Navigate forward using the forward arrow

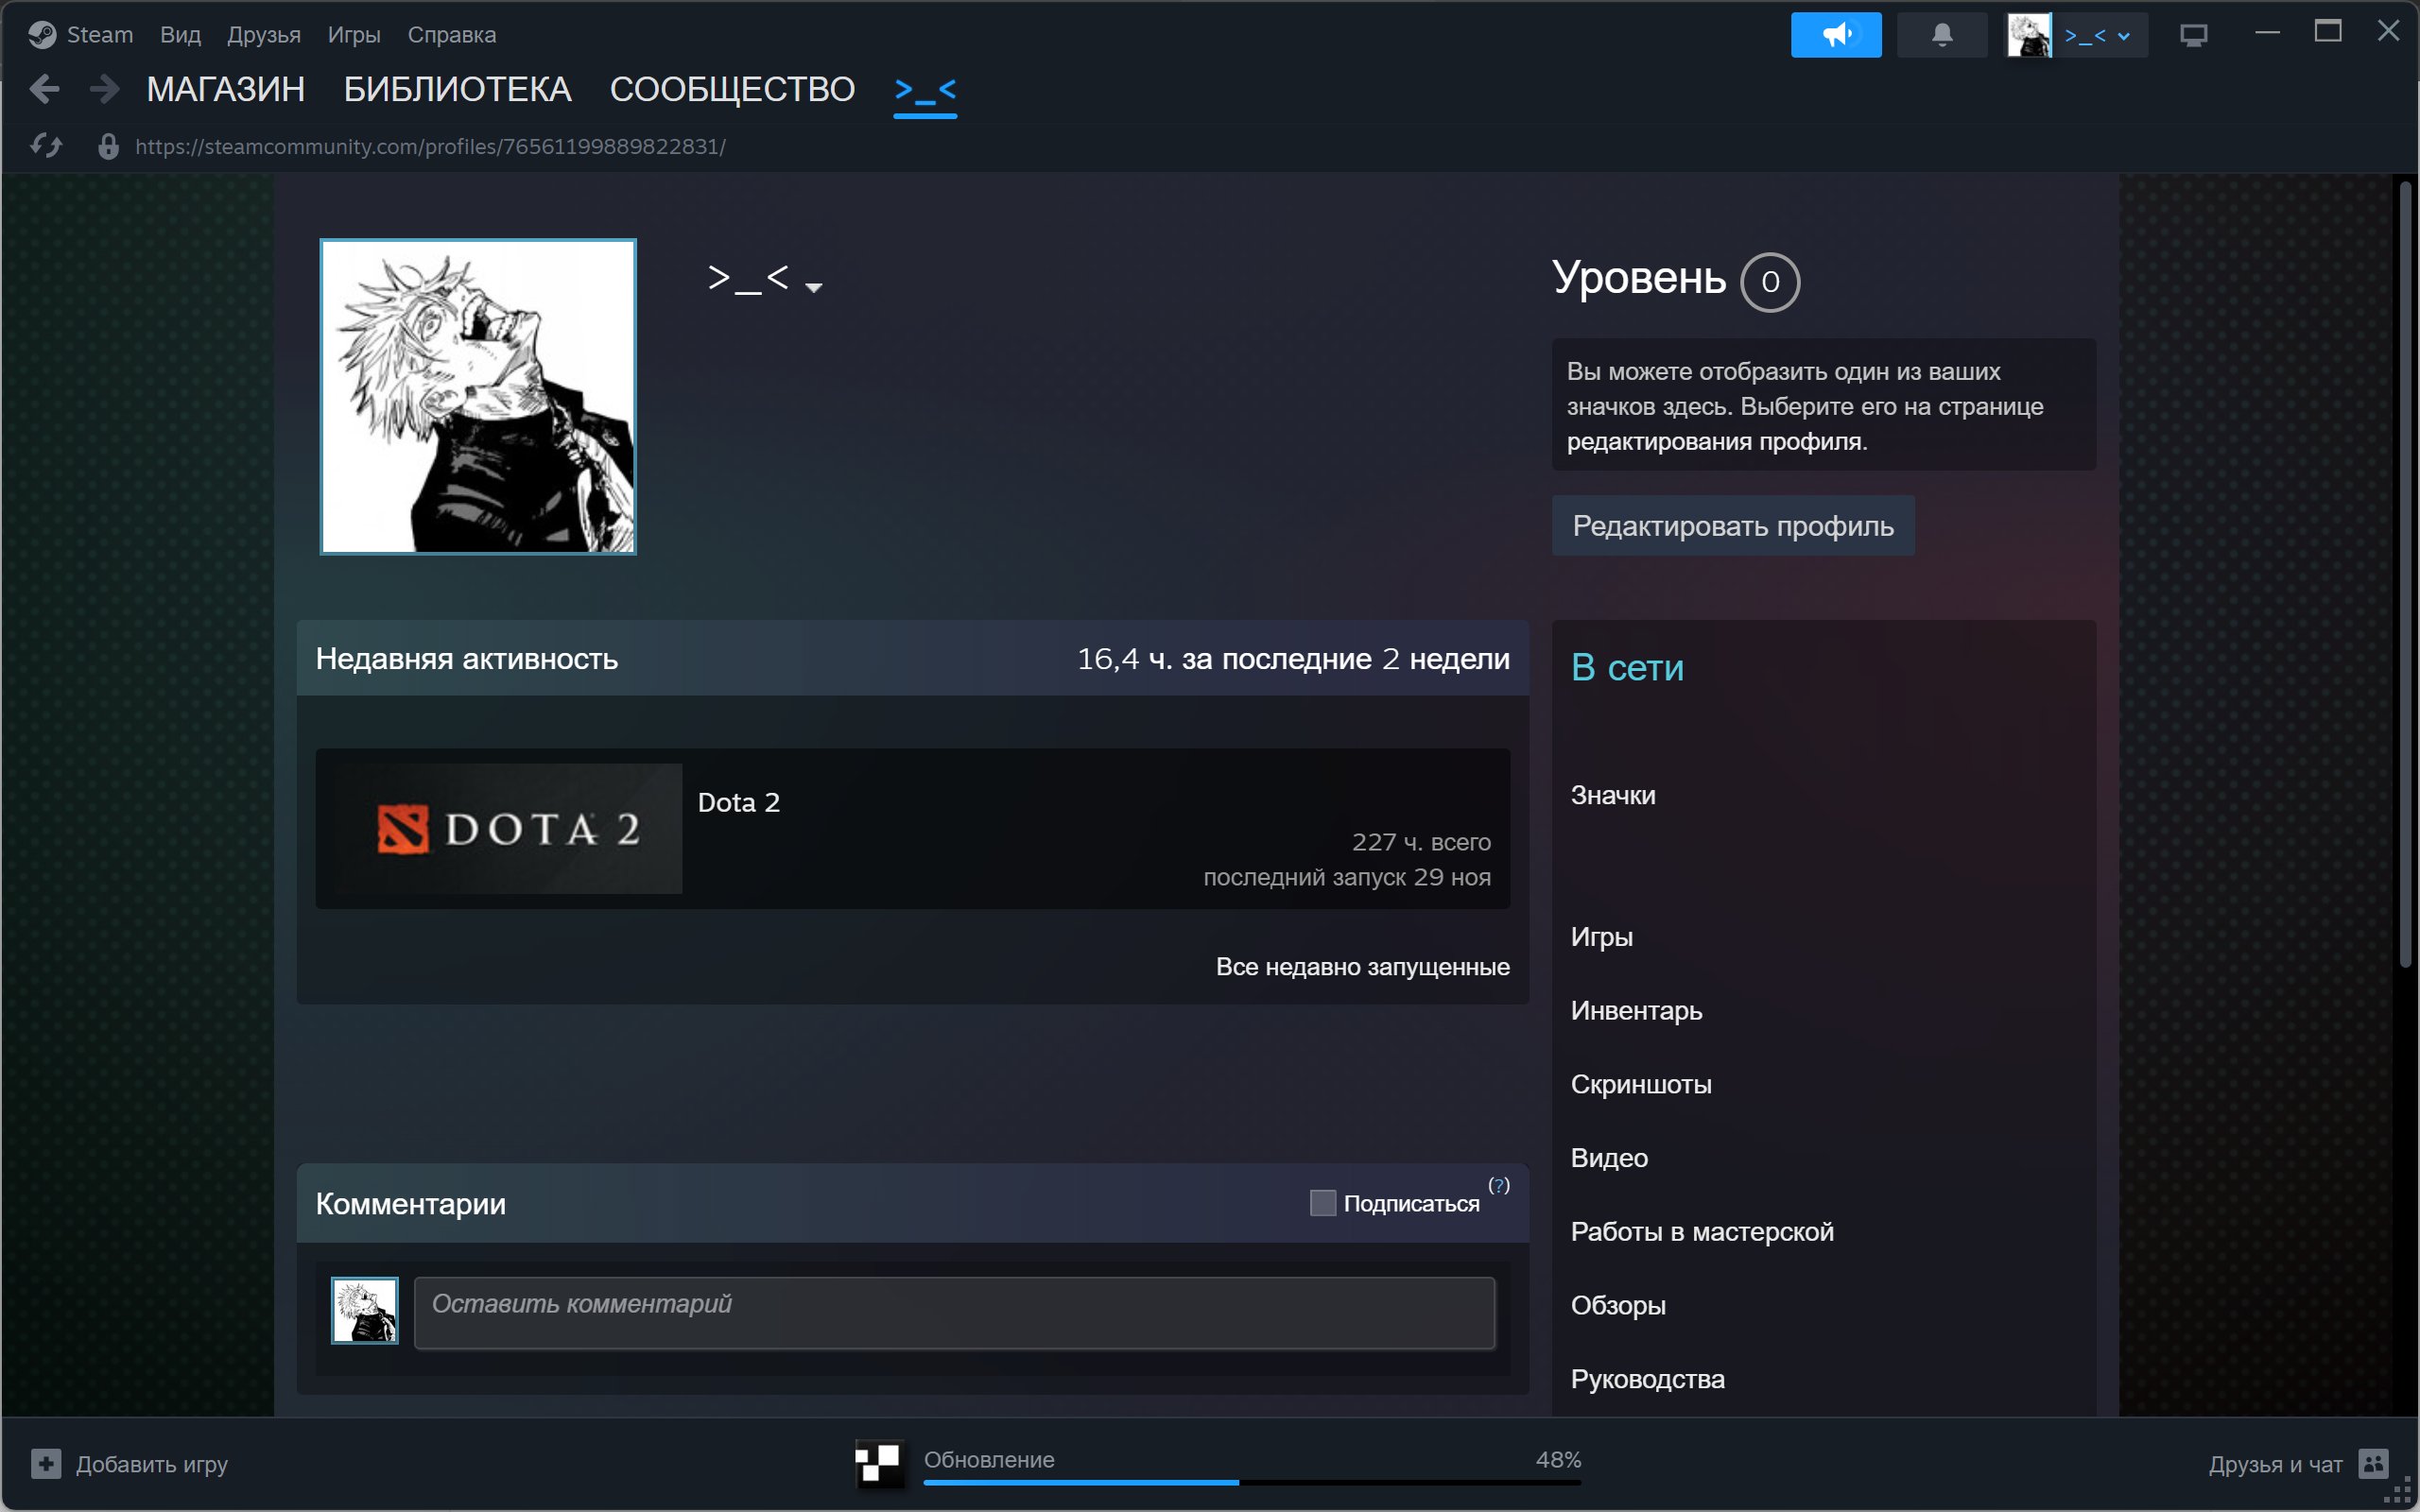103,89
